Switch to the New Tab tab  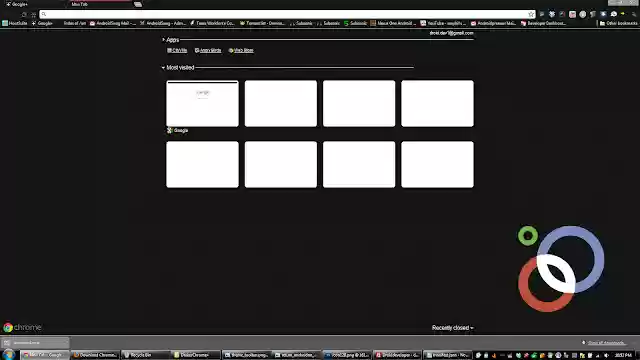[100, 4]
